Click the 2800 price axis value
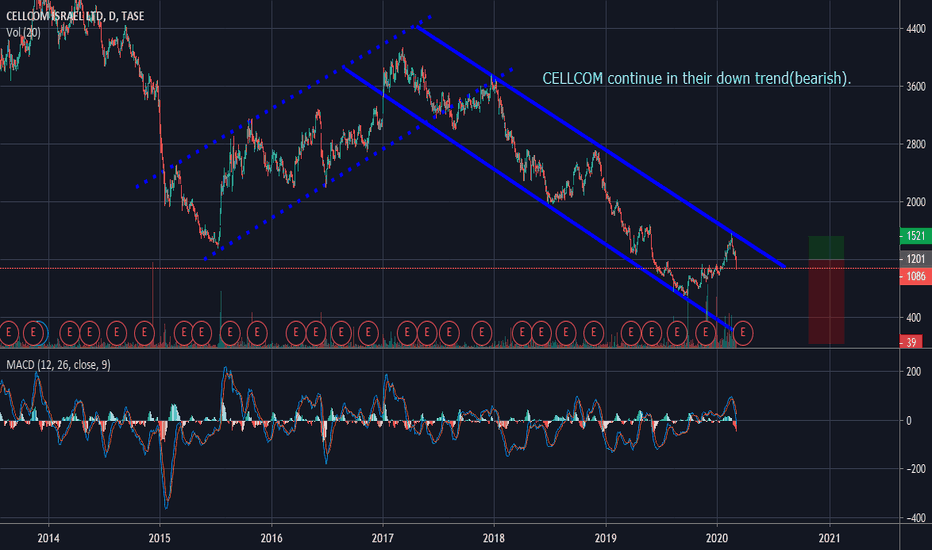 point(916,144)
